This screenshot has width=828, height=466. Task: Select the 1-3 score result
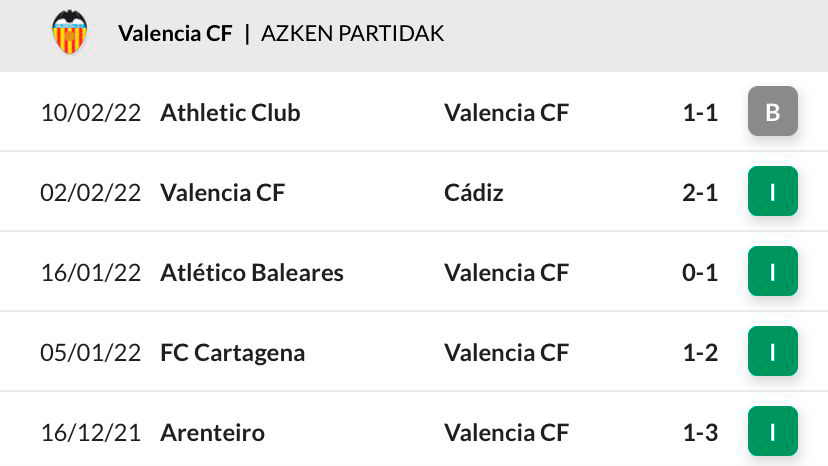click(x=700, y=433)
